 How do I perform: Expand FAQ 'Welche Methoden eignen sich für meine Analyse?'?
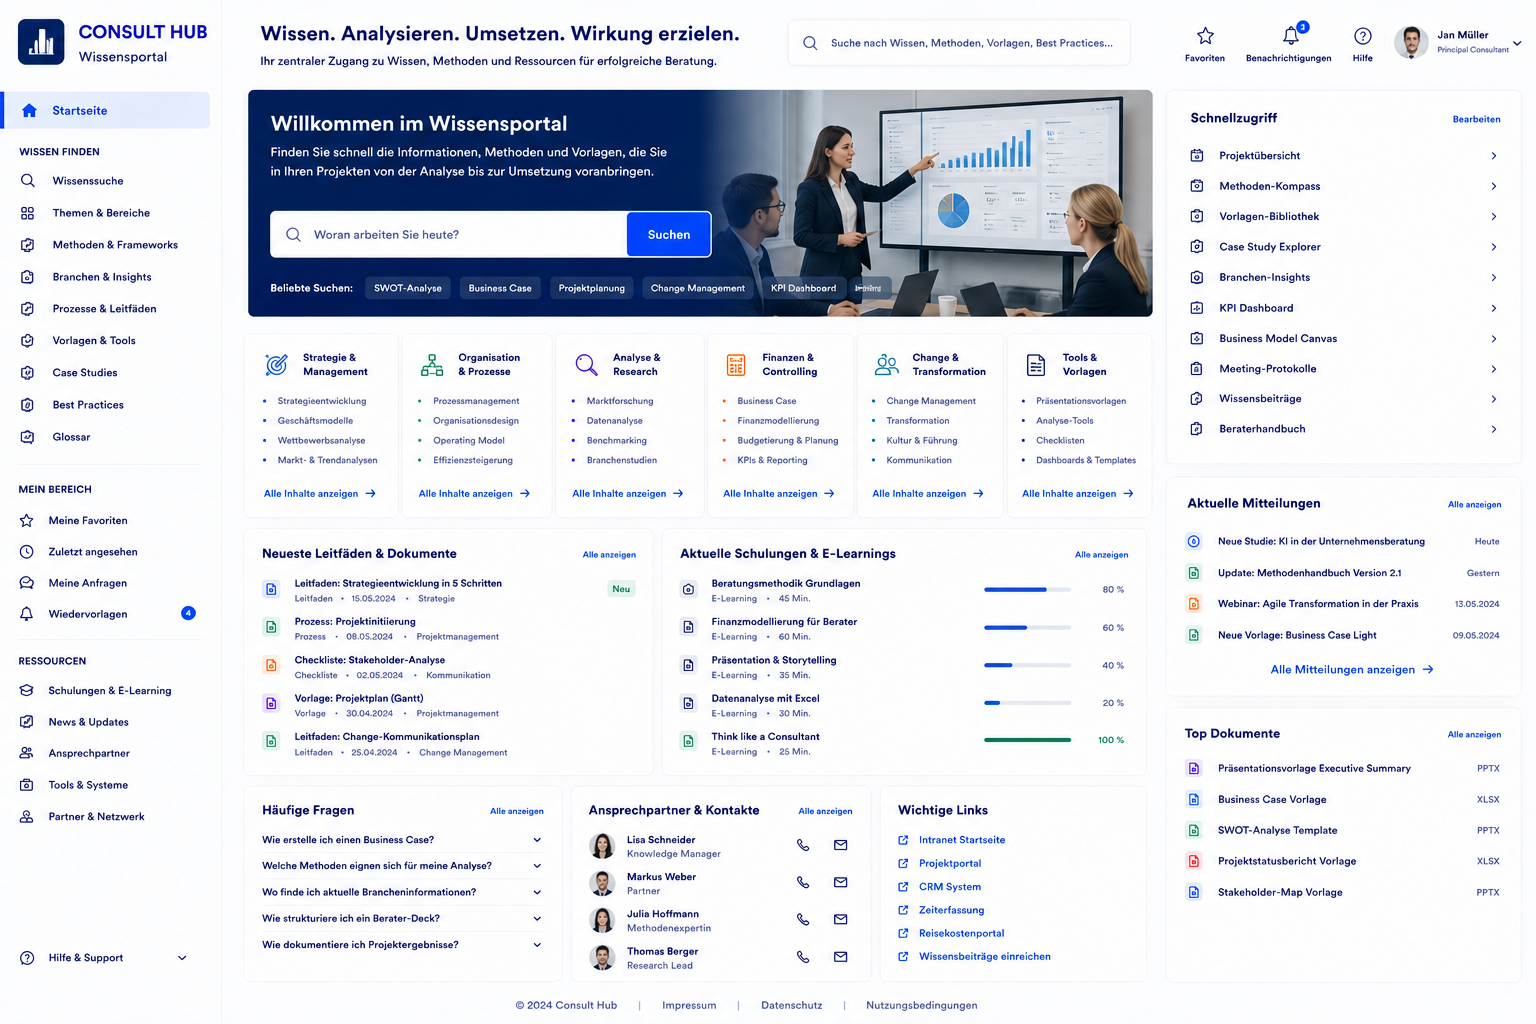coord(537,866)
